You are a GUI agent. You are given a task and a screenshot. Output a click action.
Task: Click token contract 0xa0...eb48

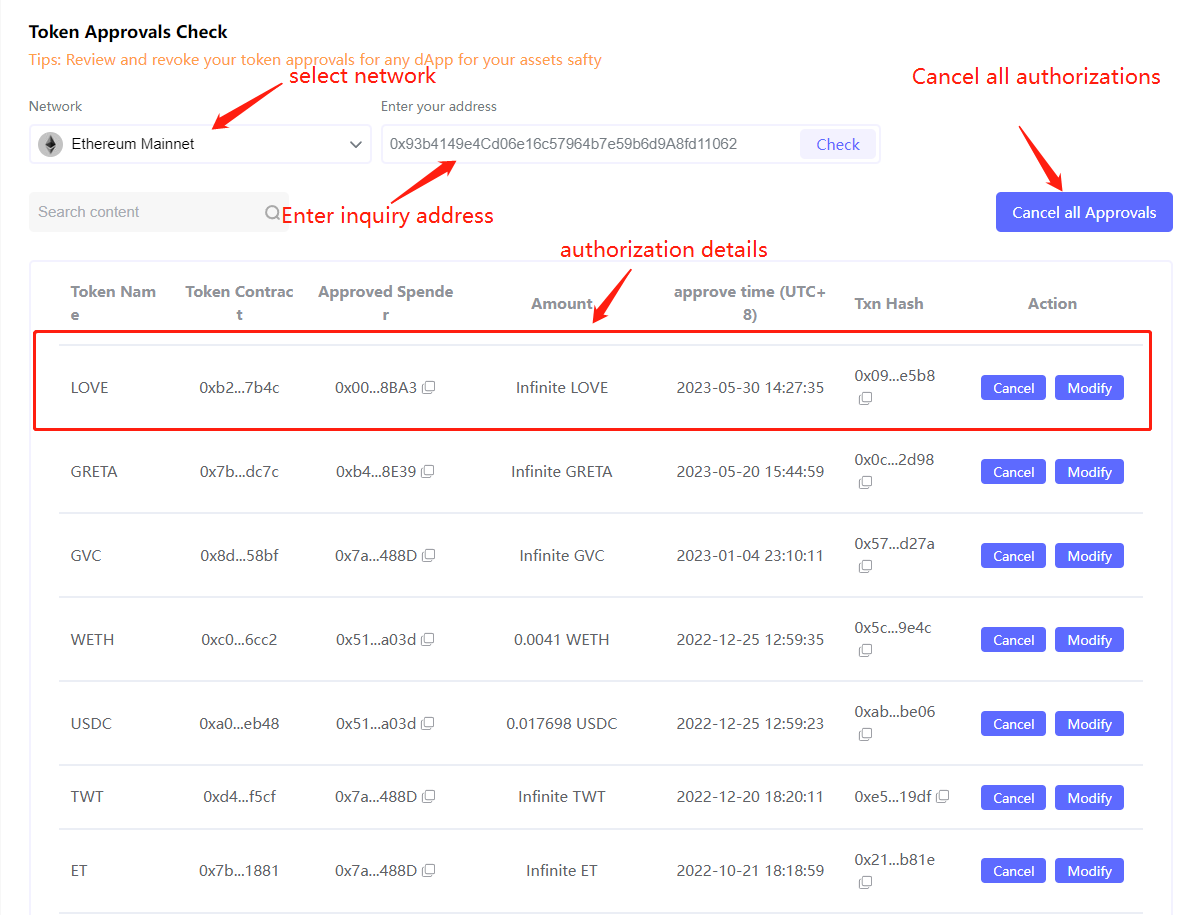(239, 724)
